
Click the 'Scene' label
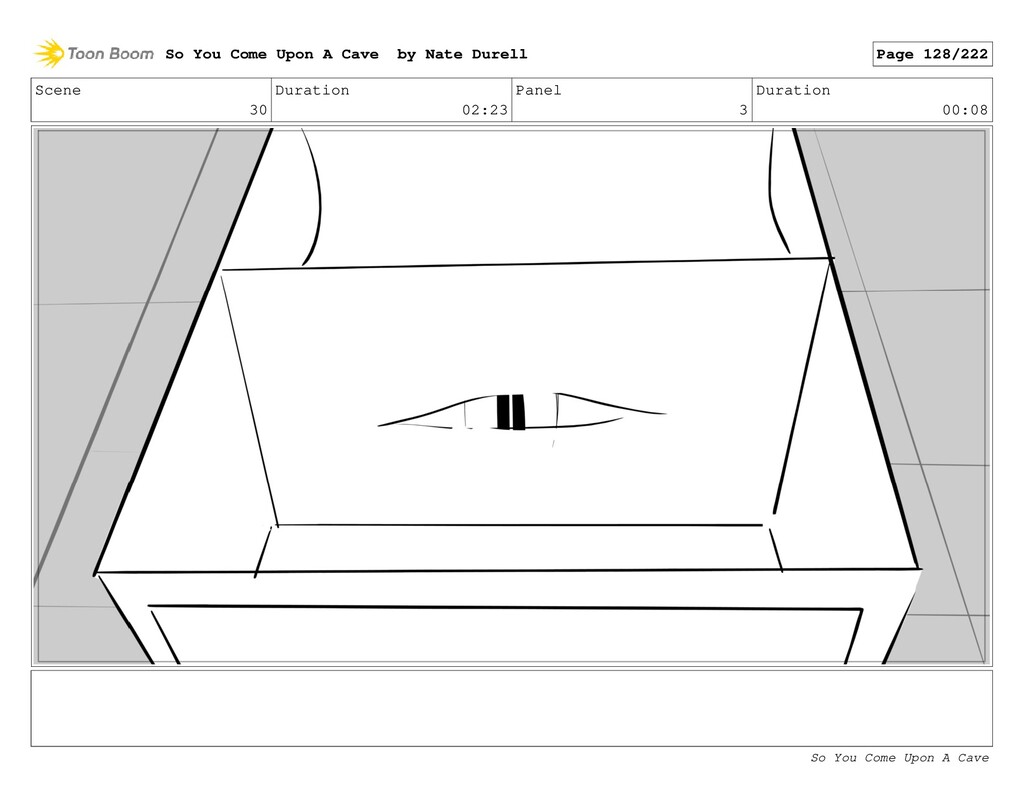click(58, 90)
